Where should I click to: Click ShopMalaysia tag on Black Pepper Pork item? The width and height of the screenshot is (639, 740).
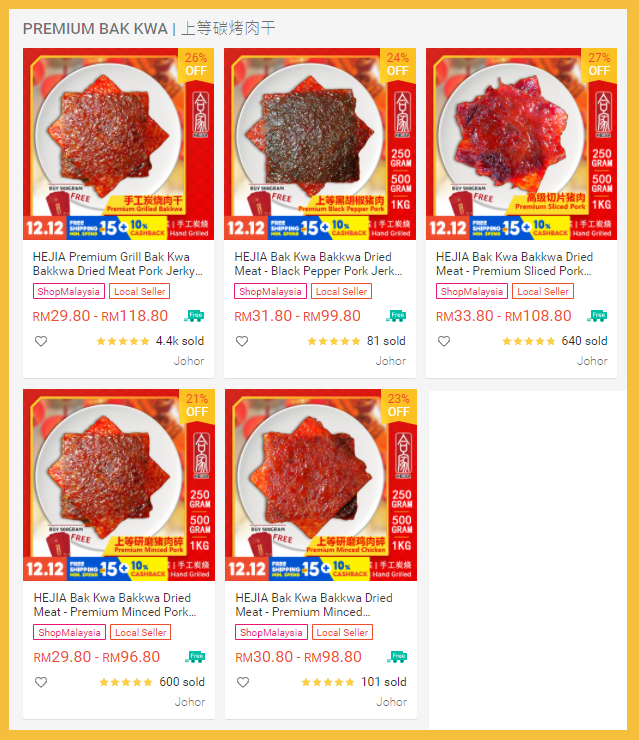click(x=270, y=291)
